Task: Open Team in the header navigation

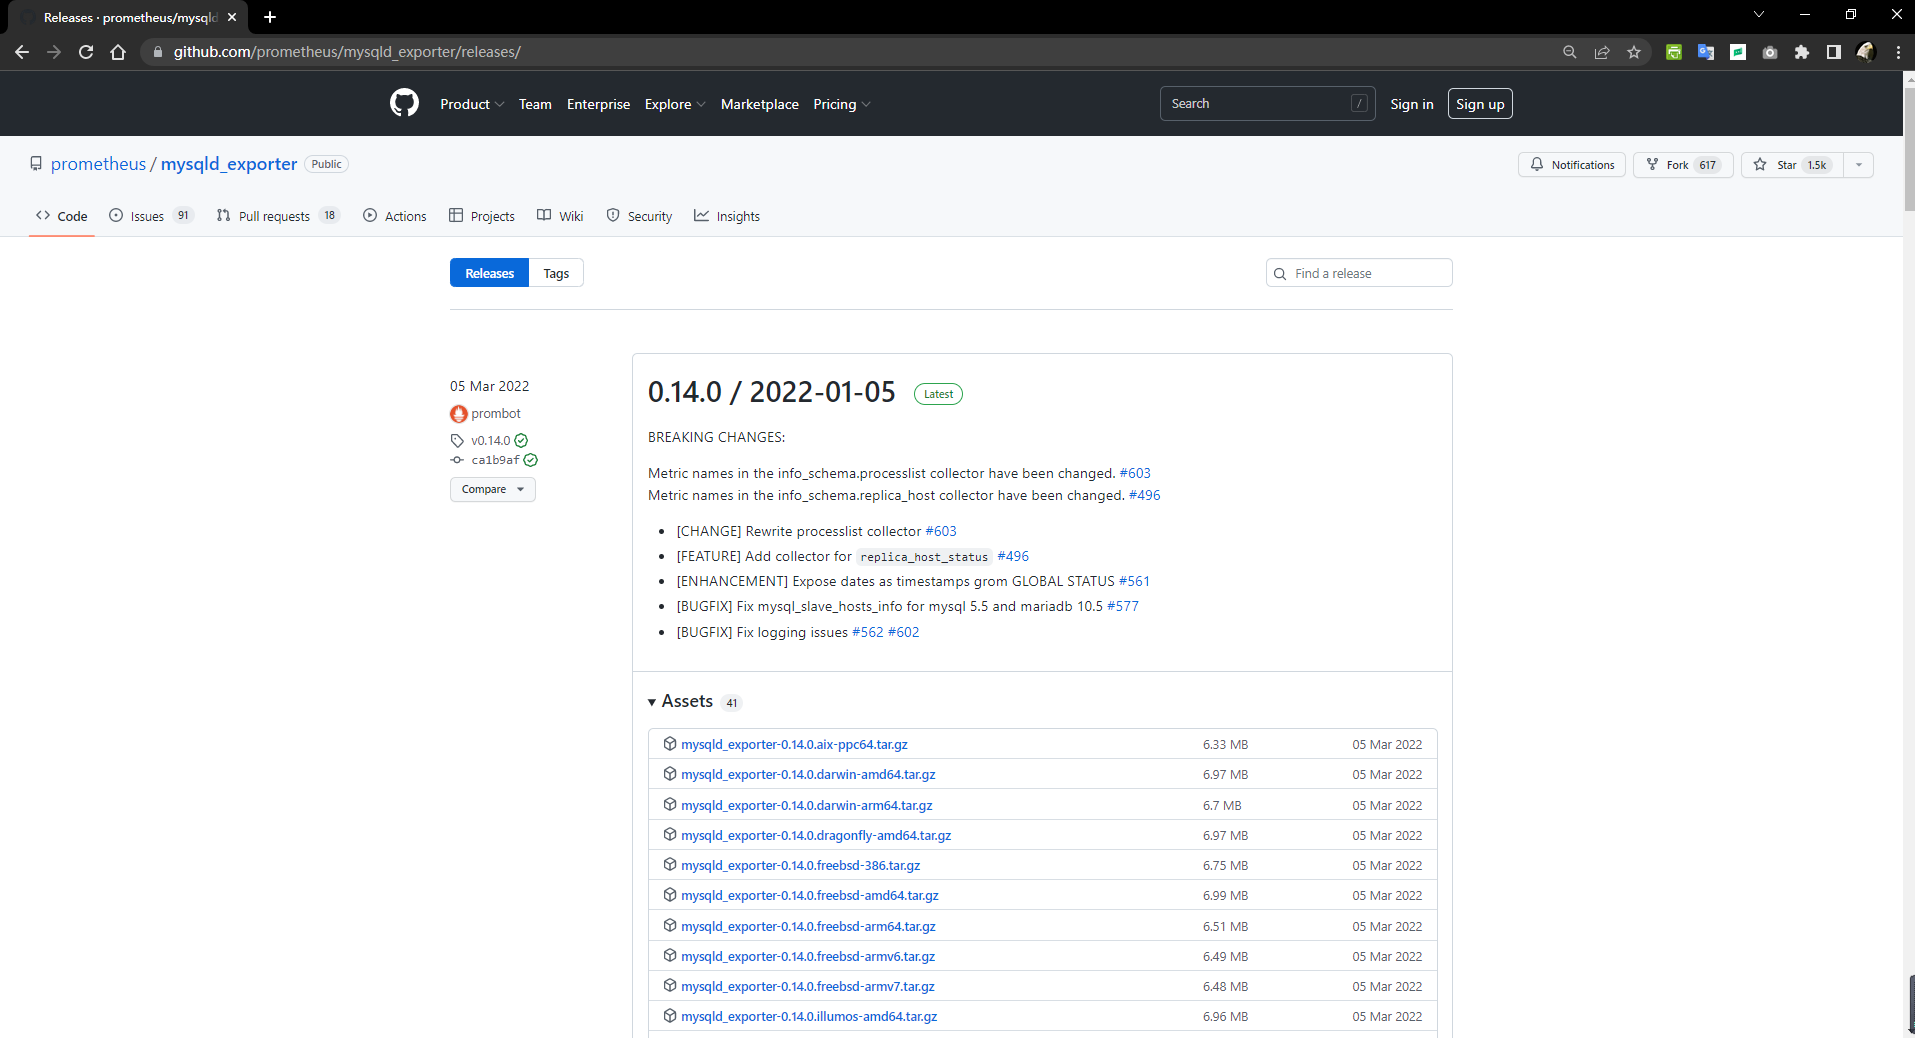Action: (x=535, y=104)
